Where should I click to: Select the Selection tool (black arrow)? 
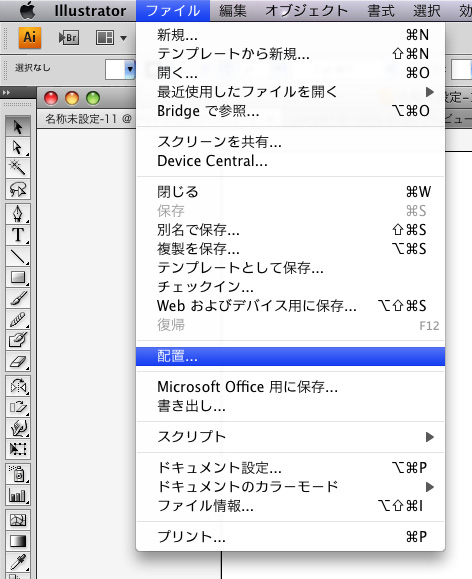(18, 127)
